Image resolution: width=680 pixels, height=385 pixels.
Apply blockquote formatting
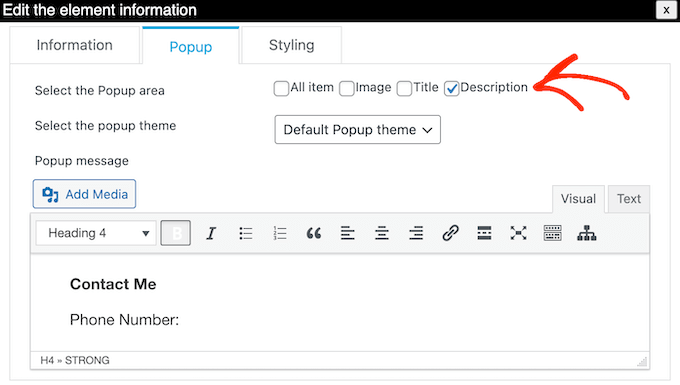pos(314,233)
